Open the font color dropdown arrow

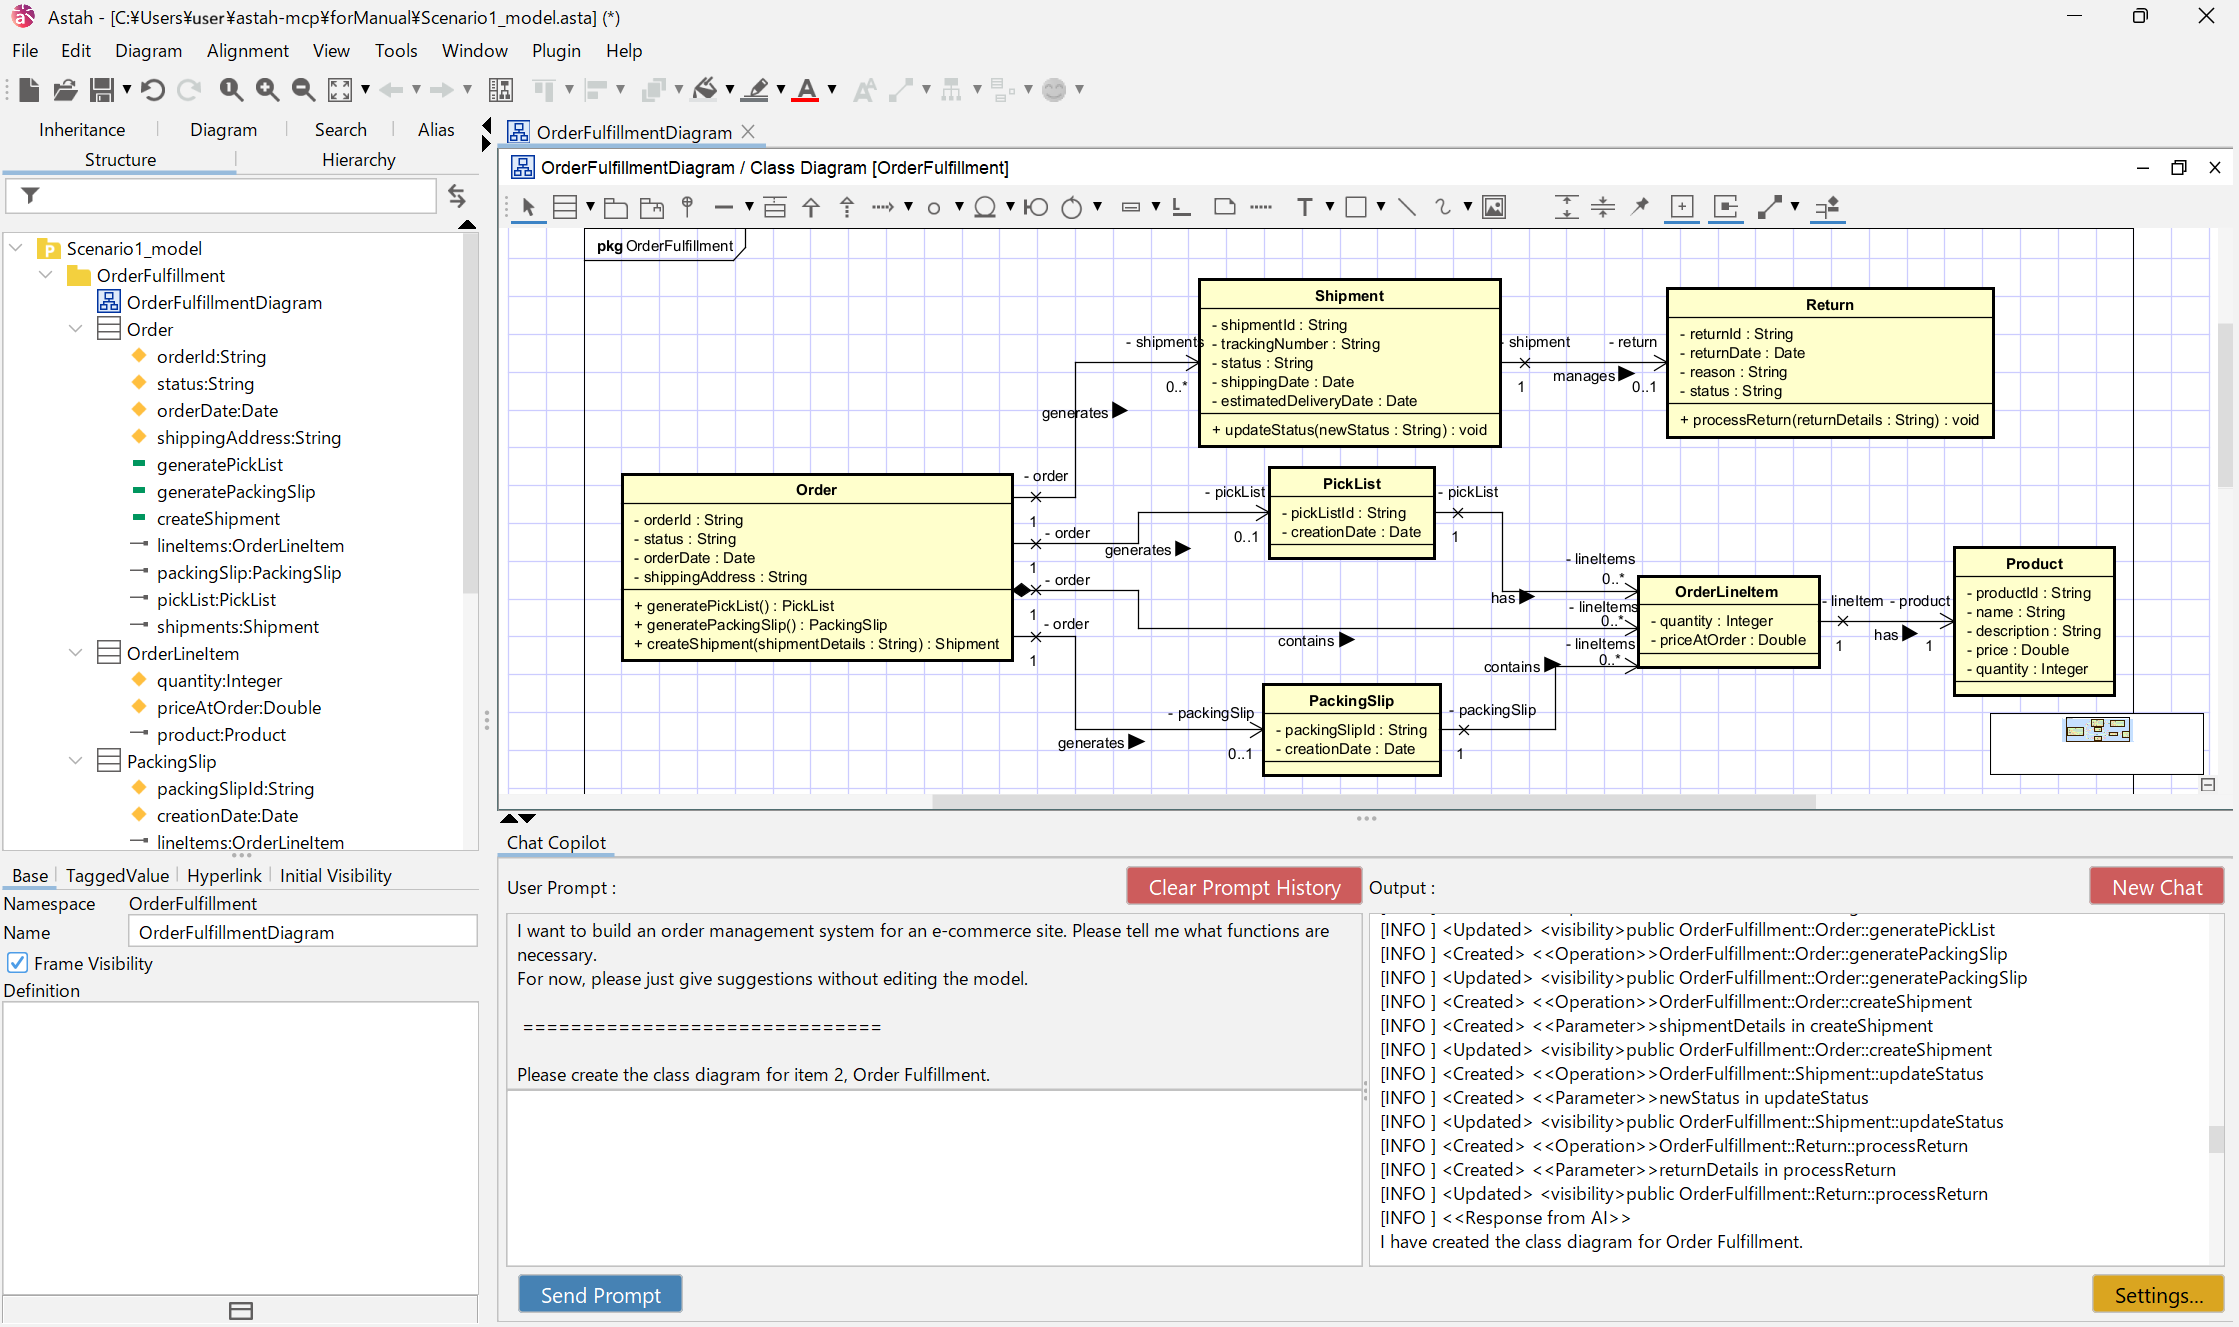[x=832, y=90]
